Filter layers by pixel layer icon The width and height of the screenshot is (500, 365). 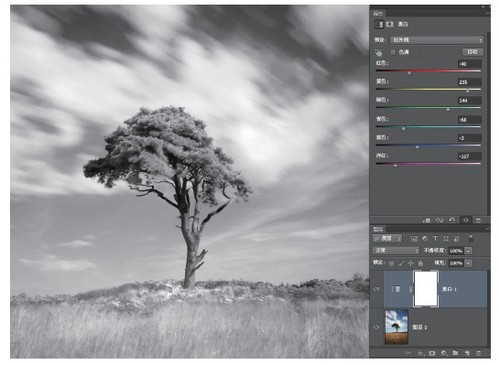coord(414,239)
